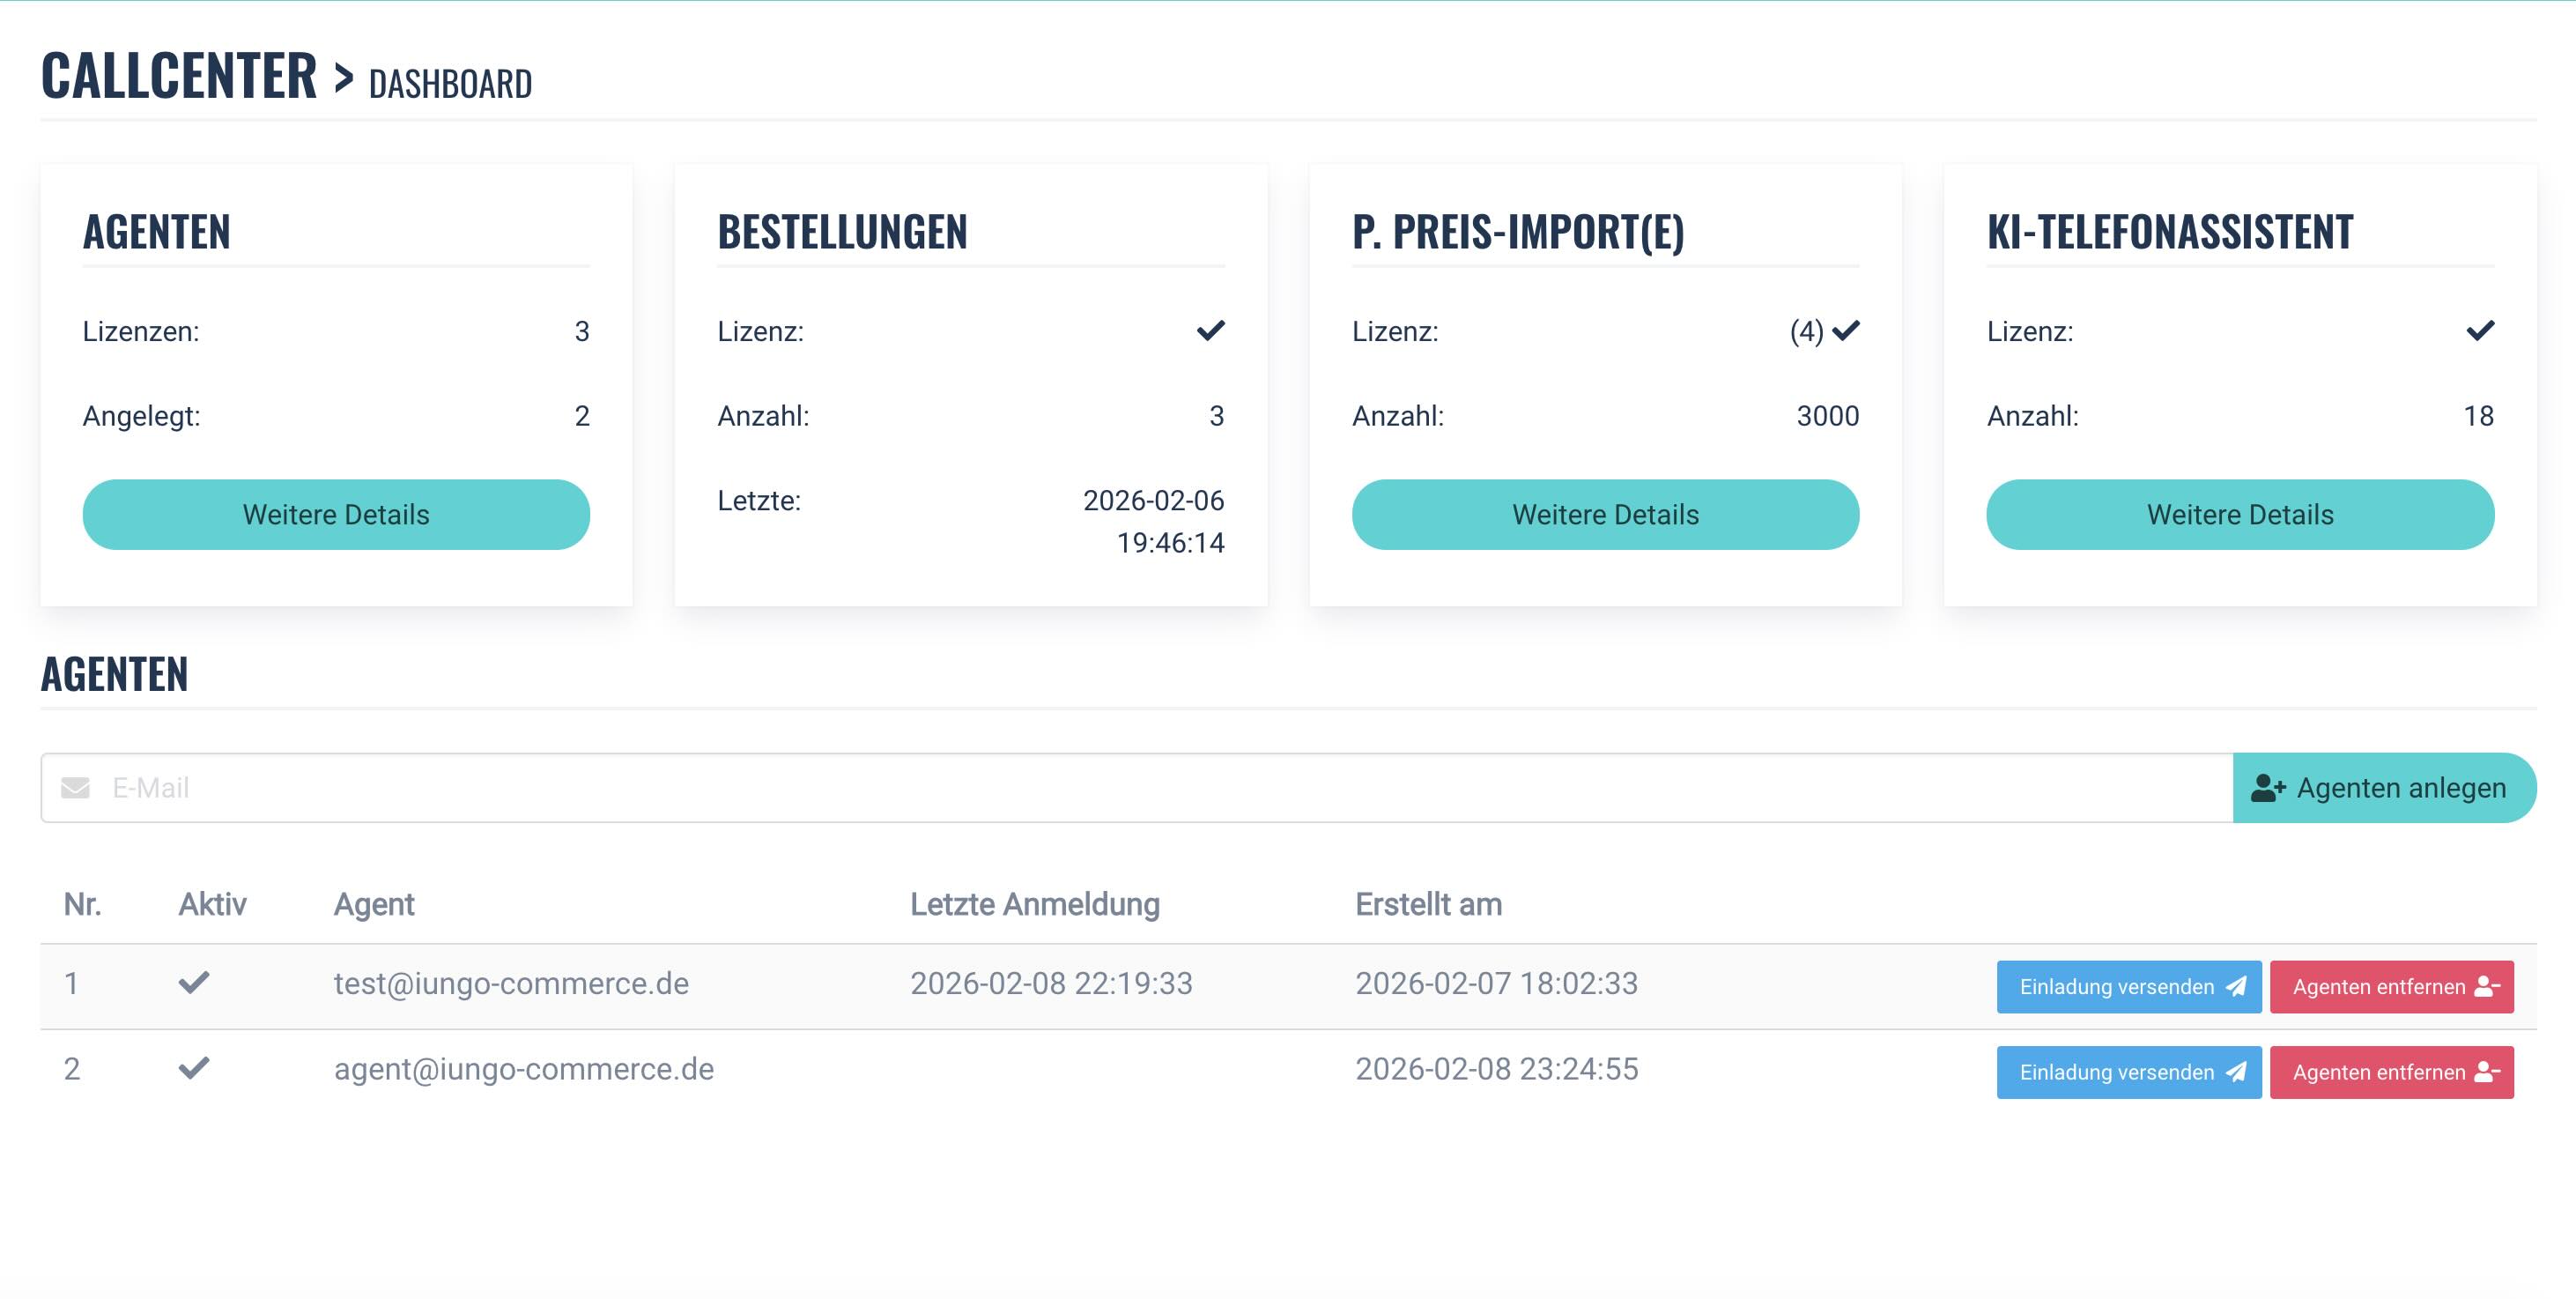Image resolution: width=2576 pixels, height=1299 pixels.
Task: Click the add-user icon on Agenten anlegen
Action: click(x=2267, y=788)
